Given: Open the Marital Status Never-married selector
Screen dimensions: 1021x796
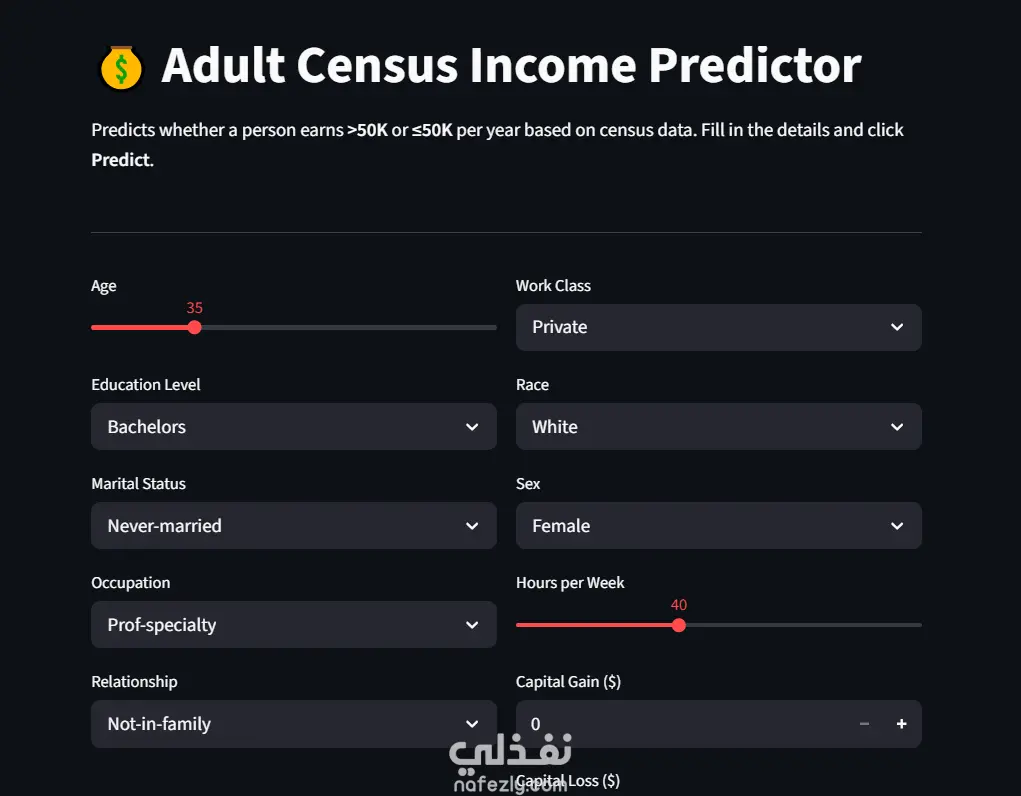Looking at the screenshot, I should (x=294, y=526).
